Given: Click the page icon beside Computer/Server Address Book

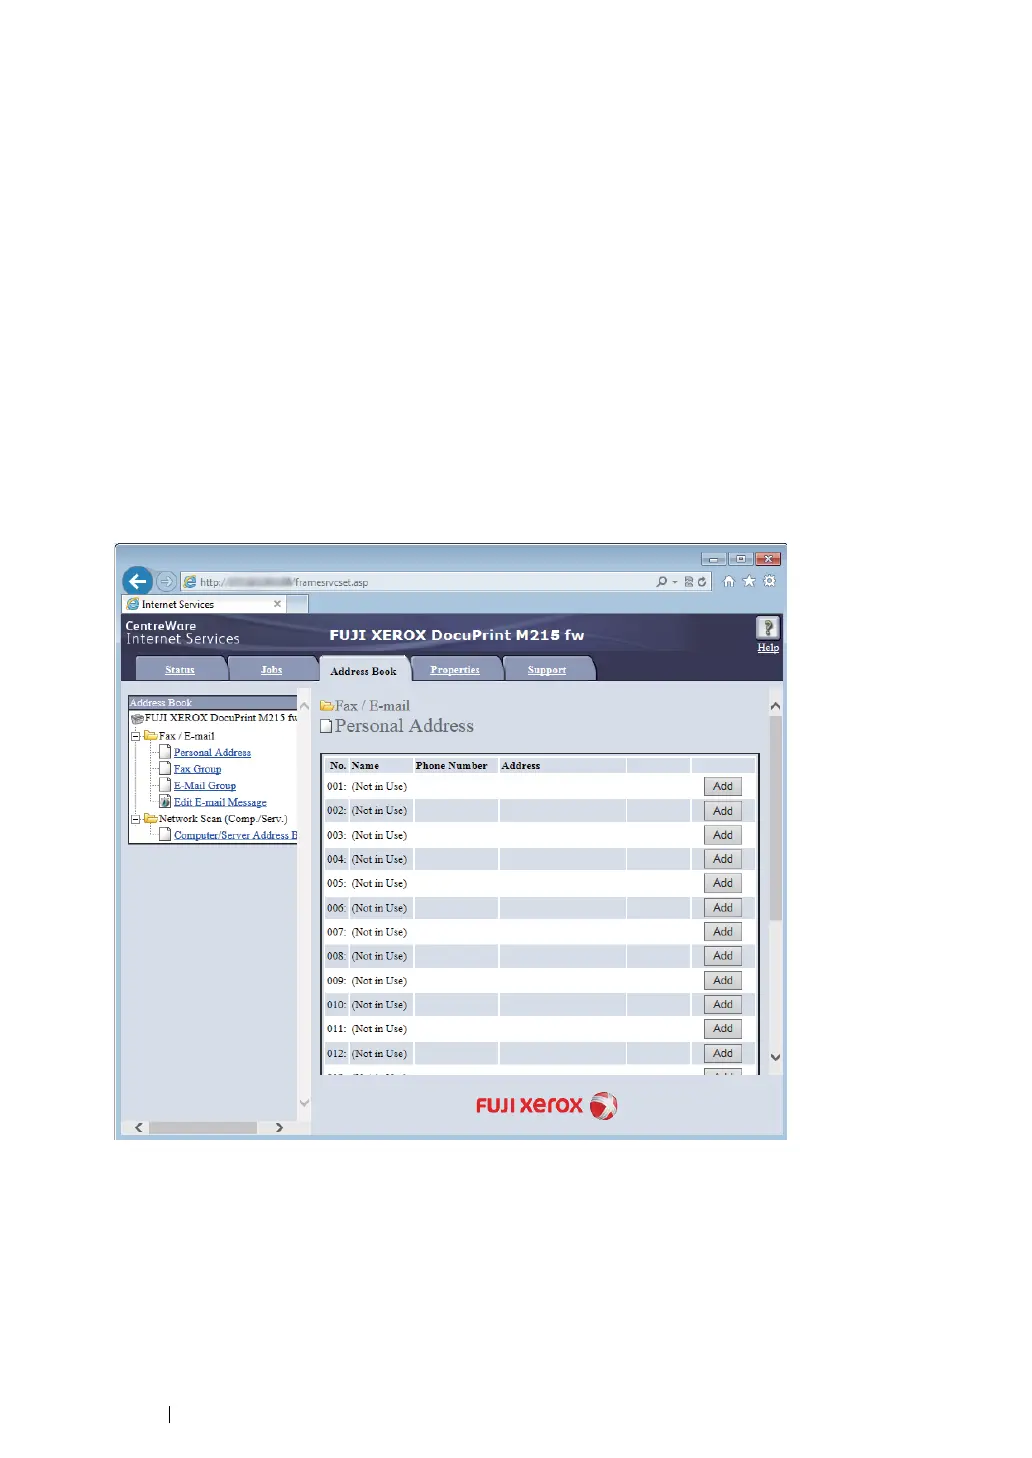Looking at the screenshot, I should (165, 835).
